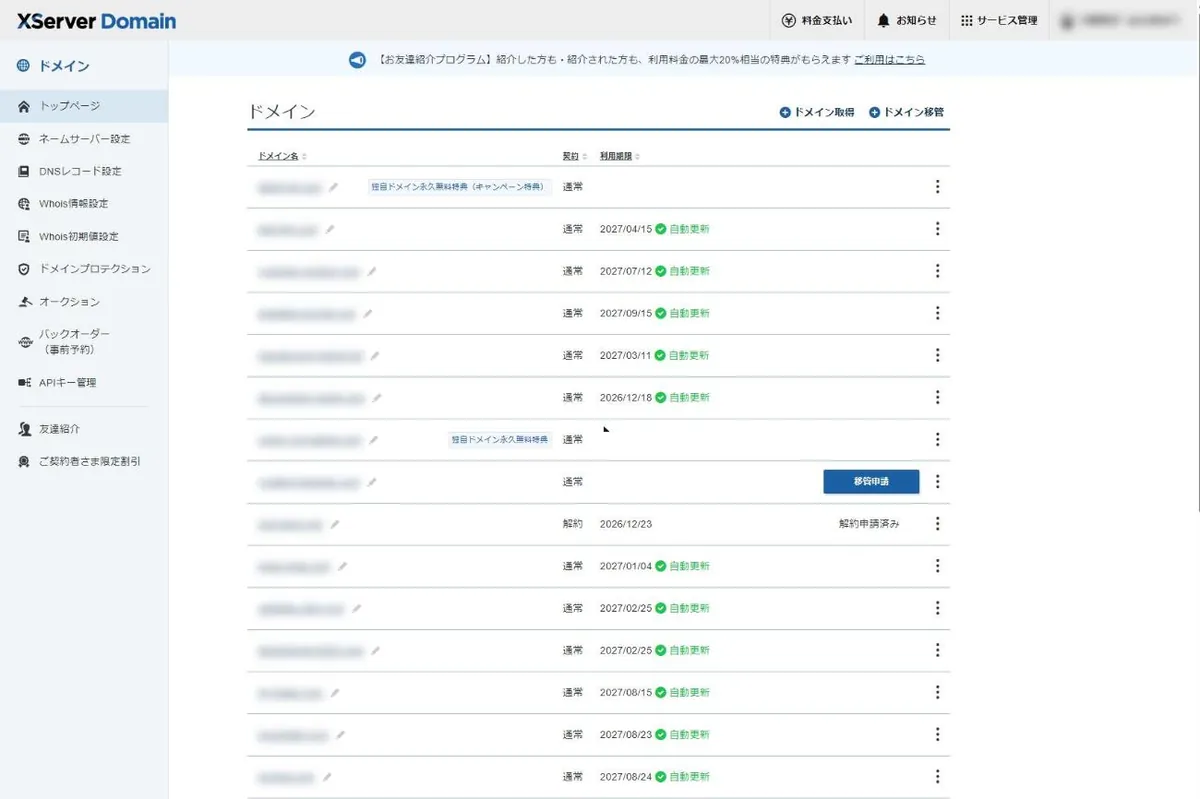The height and width of the screenshot is (799, 1200).
Task: Open Whois初期値設定 in the sidebar
Action: 84,237
